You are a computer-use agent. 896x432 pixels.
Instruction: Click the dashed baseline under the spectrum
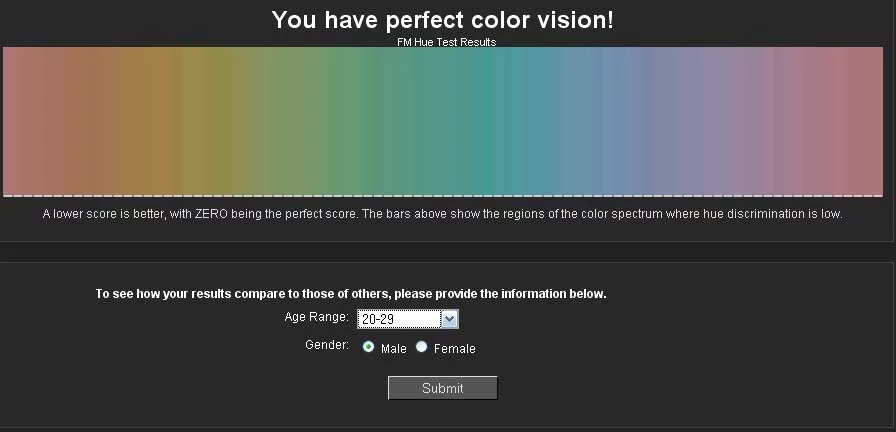(443, 196)
